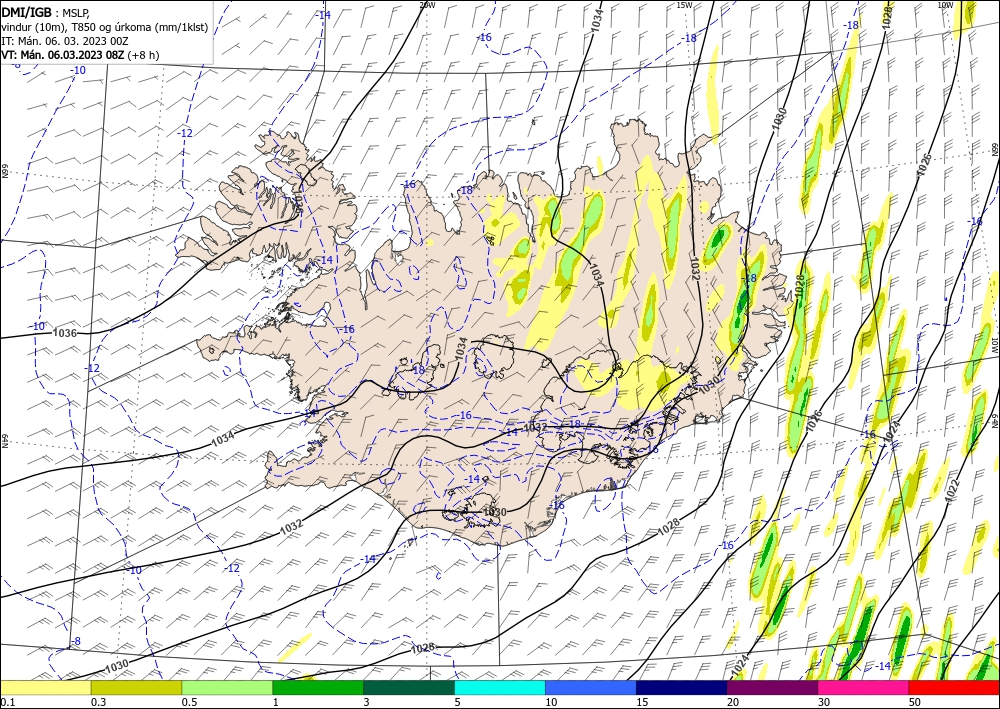Select the navy 15 mm legend color segment

[682, 688]
